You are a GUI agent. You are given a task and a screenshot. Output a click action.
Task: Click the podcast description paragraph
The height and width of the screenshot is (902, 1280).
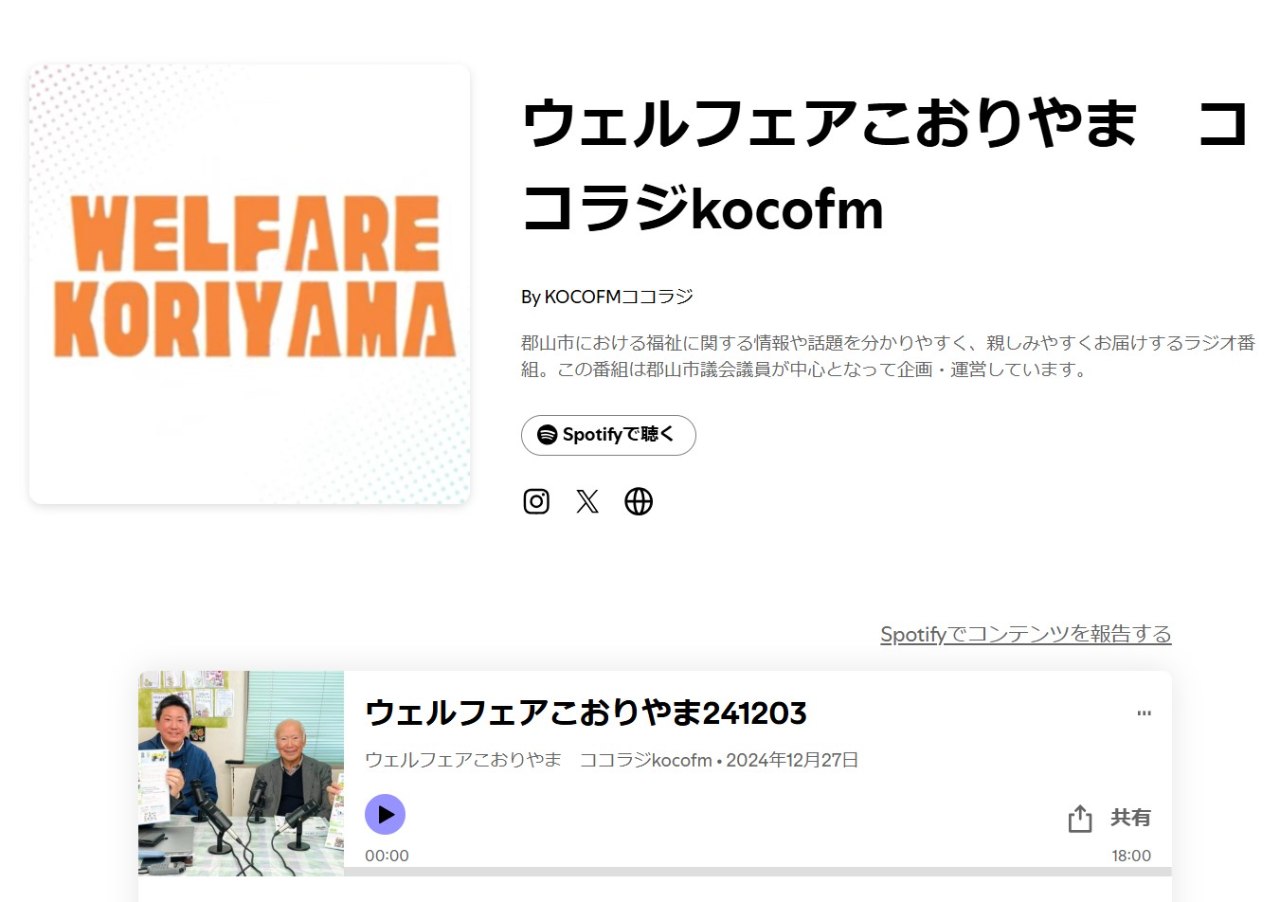point(888,356)
